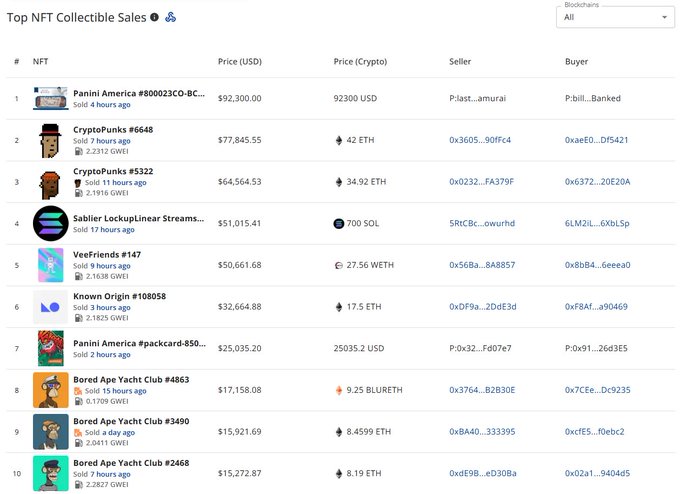
Task: Open seller address 0xdE9B...eD30Ba
Action: (483, 473)
